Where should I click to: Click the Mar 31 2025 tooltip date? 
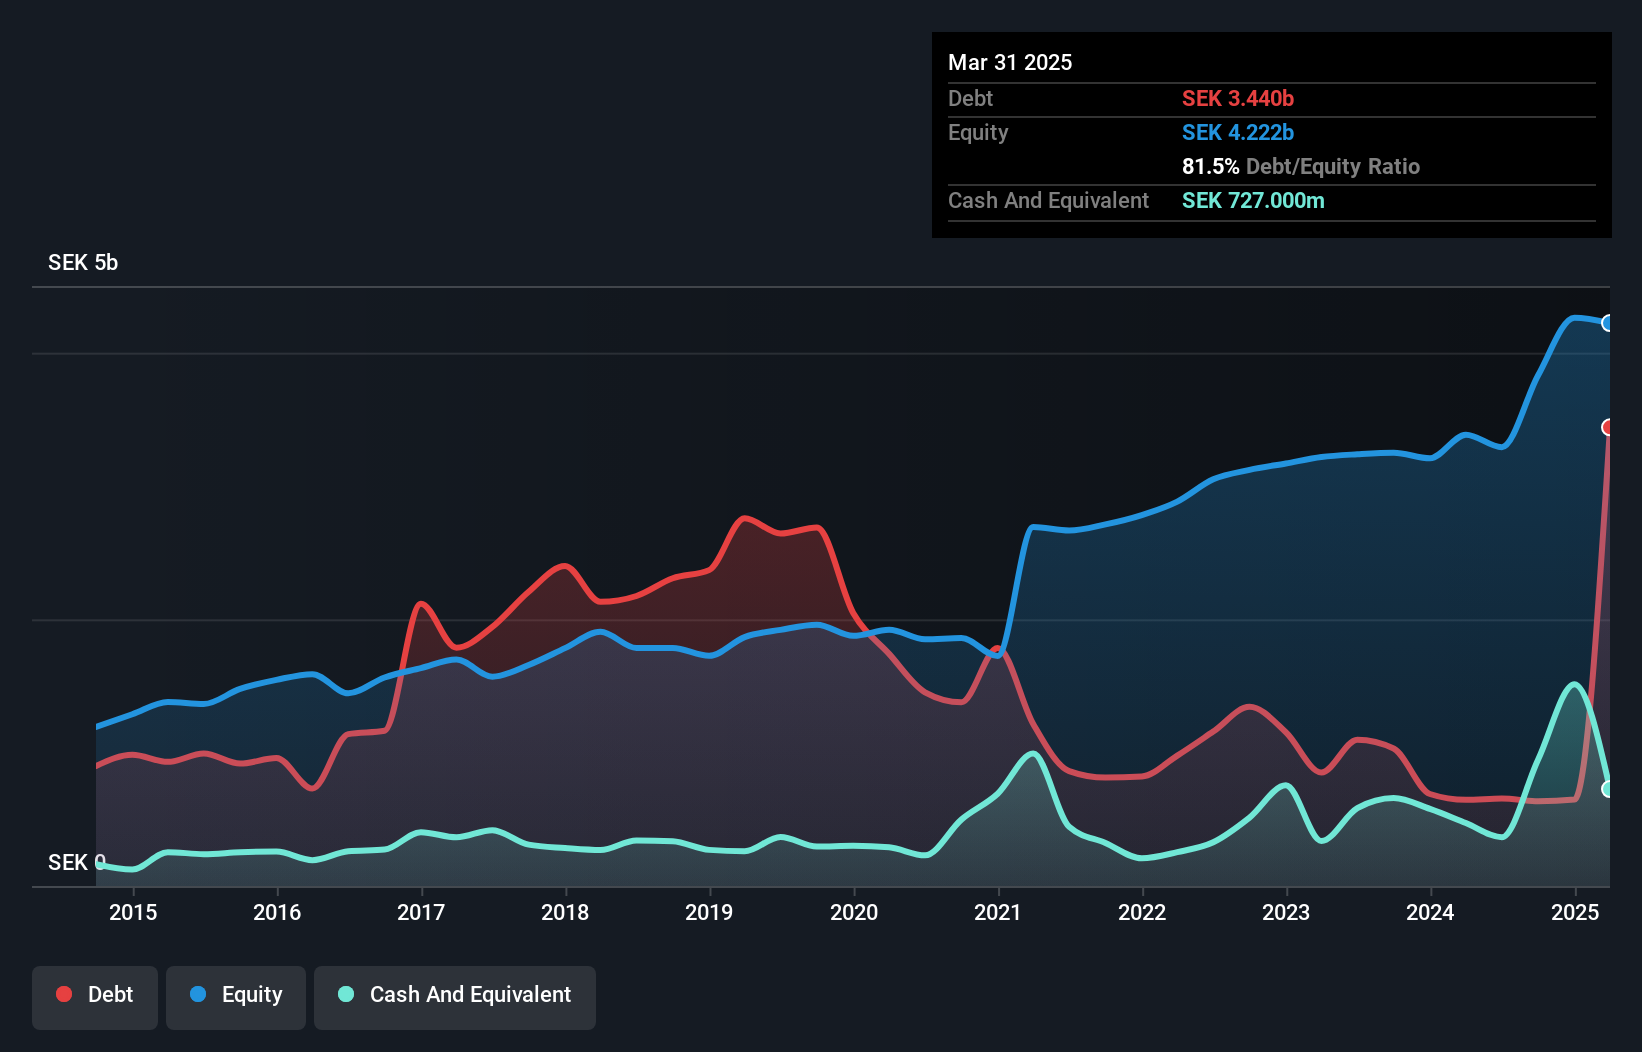tap(1010, 63)
